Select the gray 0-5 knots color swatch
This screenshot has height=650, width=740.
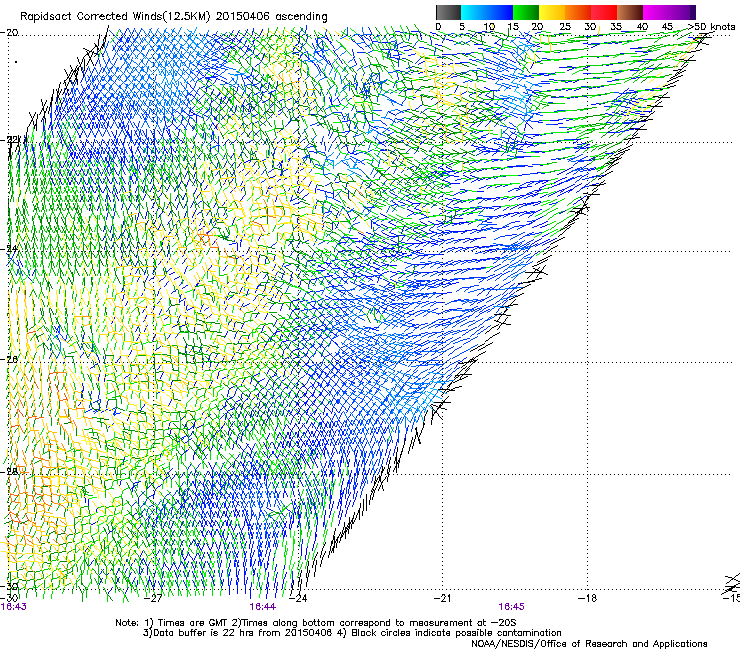tap(448, 12)
